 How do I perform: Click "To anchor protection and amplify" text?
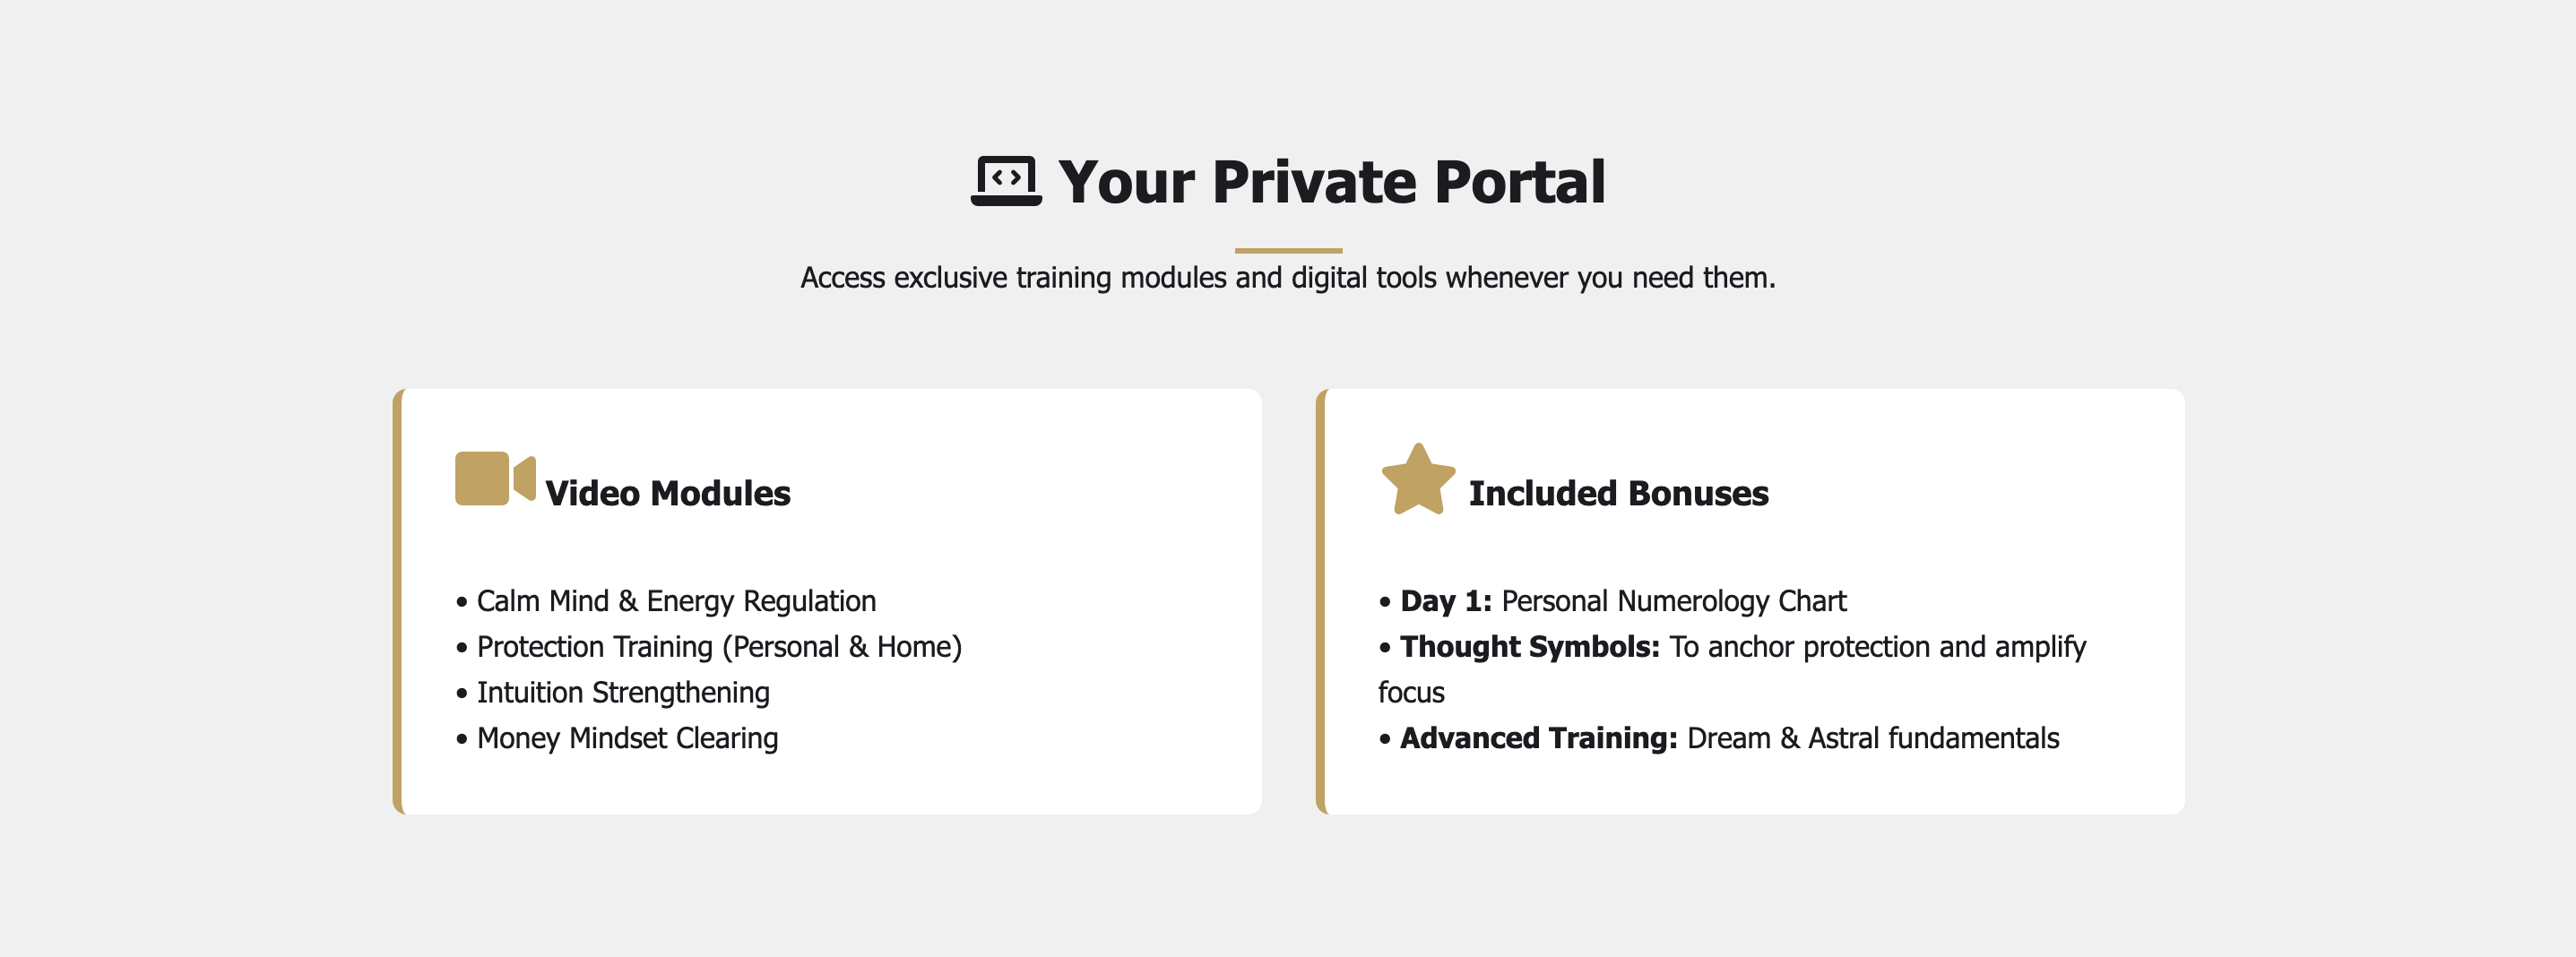tap(1878, 647)
